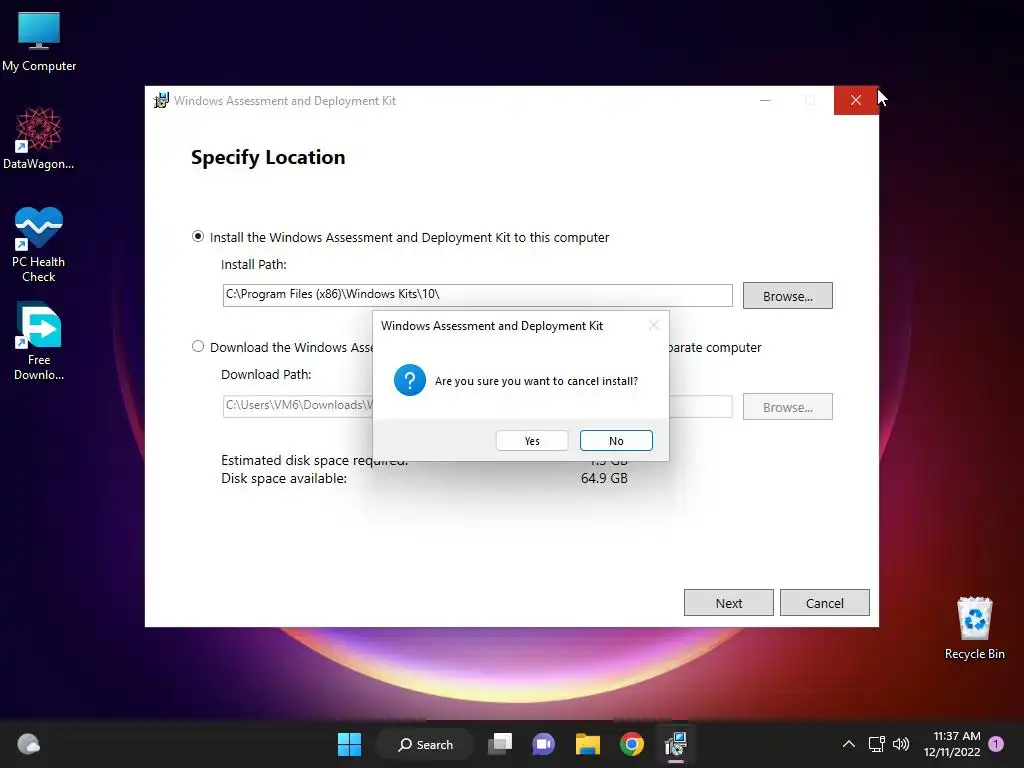Screen dimensions: 1024x768
Task: Open the Windows Start menu
Action: 349,744
